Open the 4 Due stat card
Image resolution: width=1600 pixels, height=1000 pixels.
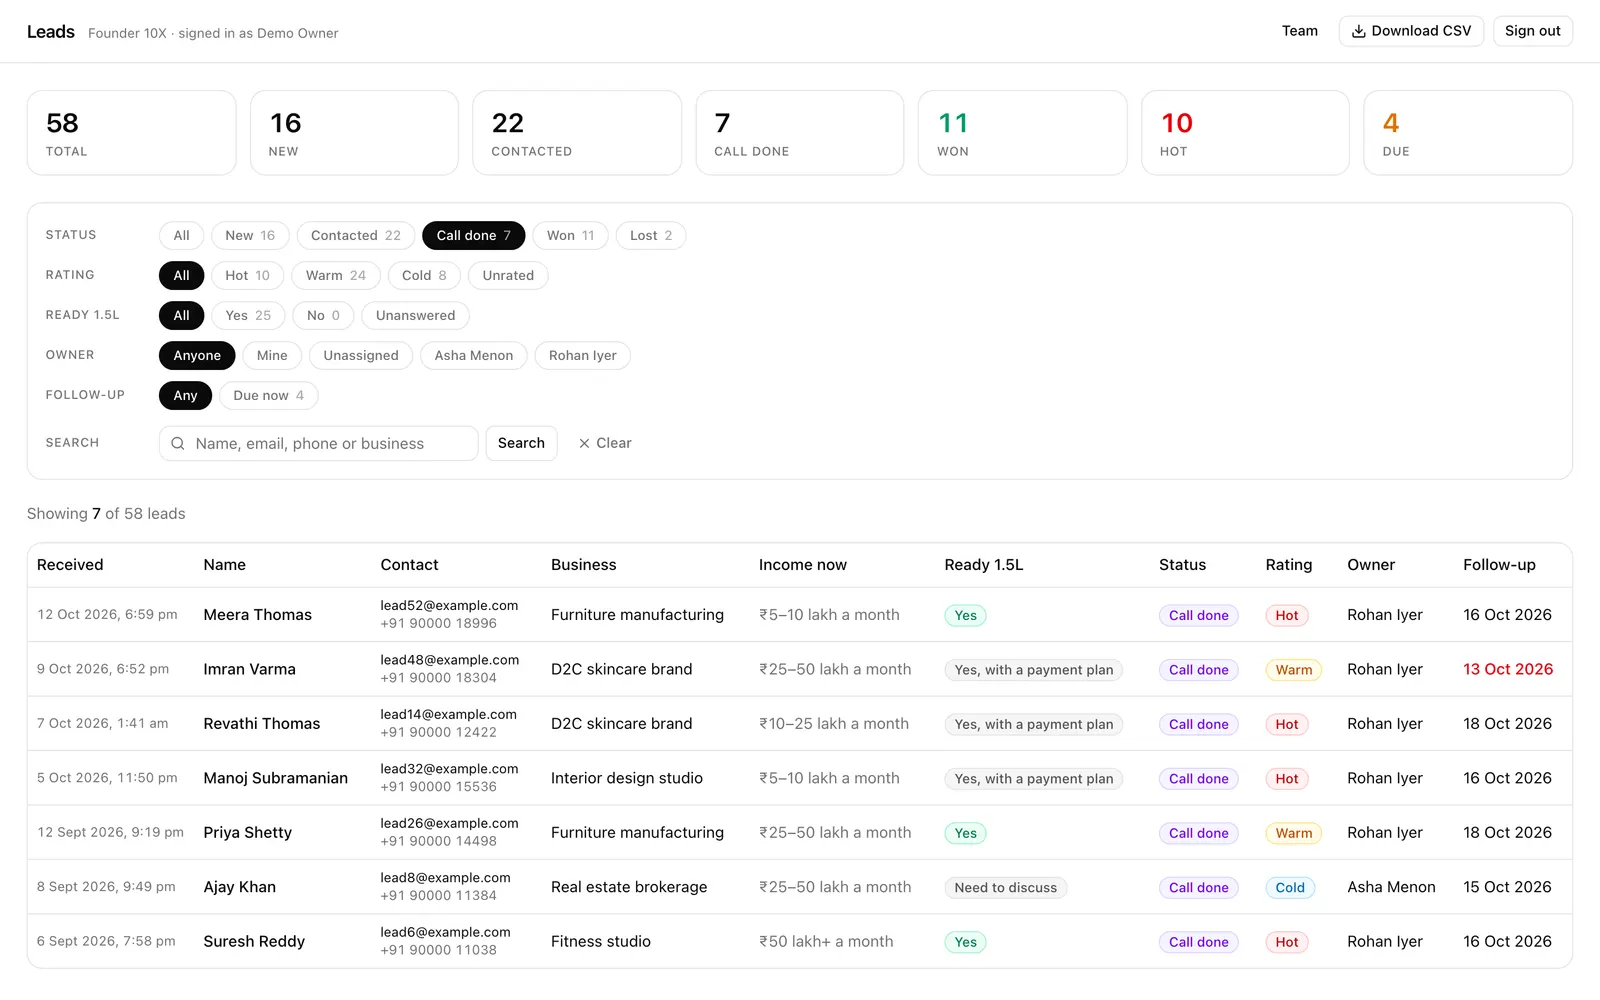(x=1468, y=133)
